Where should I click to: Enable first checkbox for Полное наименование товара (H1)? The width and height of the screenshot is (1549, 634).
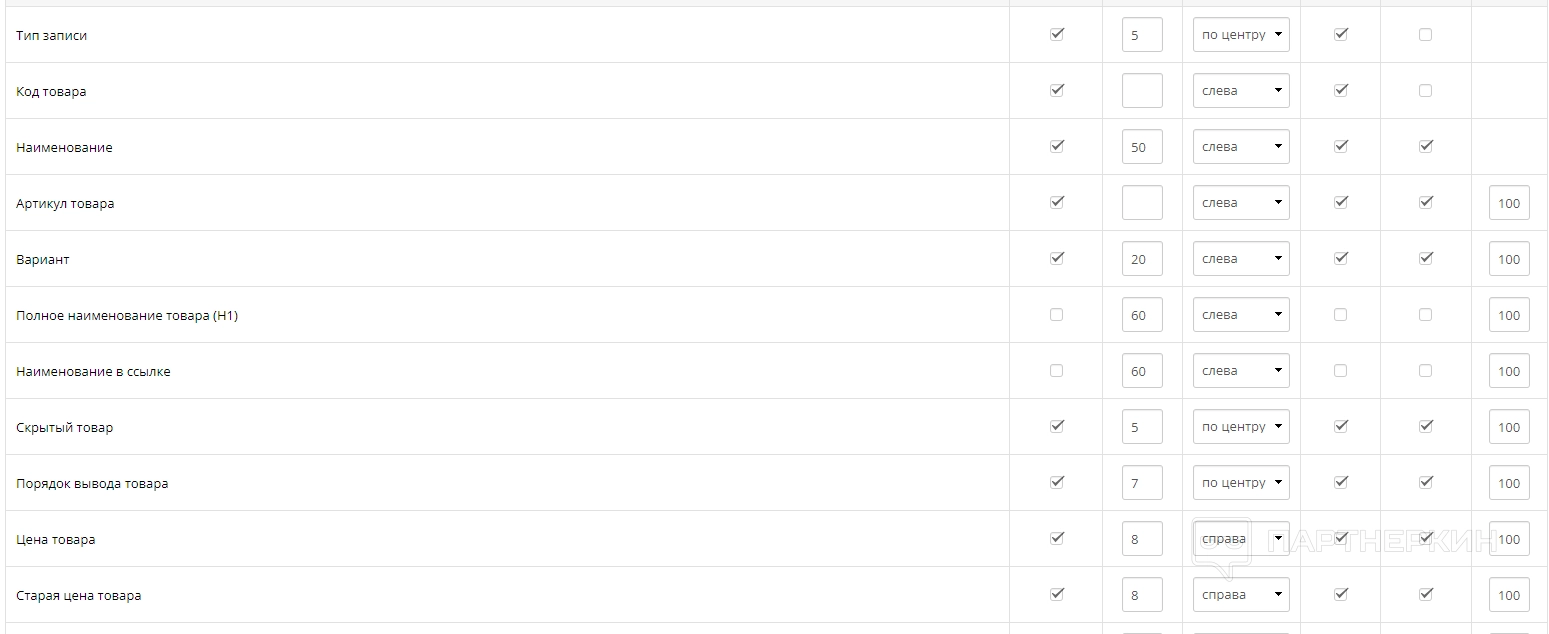(1056, 314)
